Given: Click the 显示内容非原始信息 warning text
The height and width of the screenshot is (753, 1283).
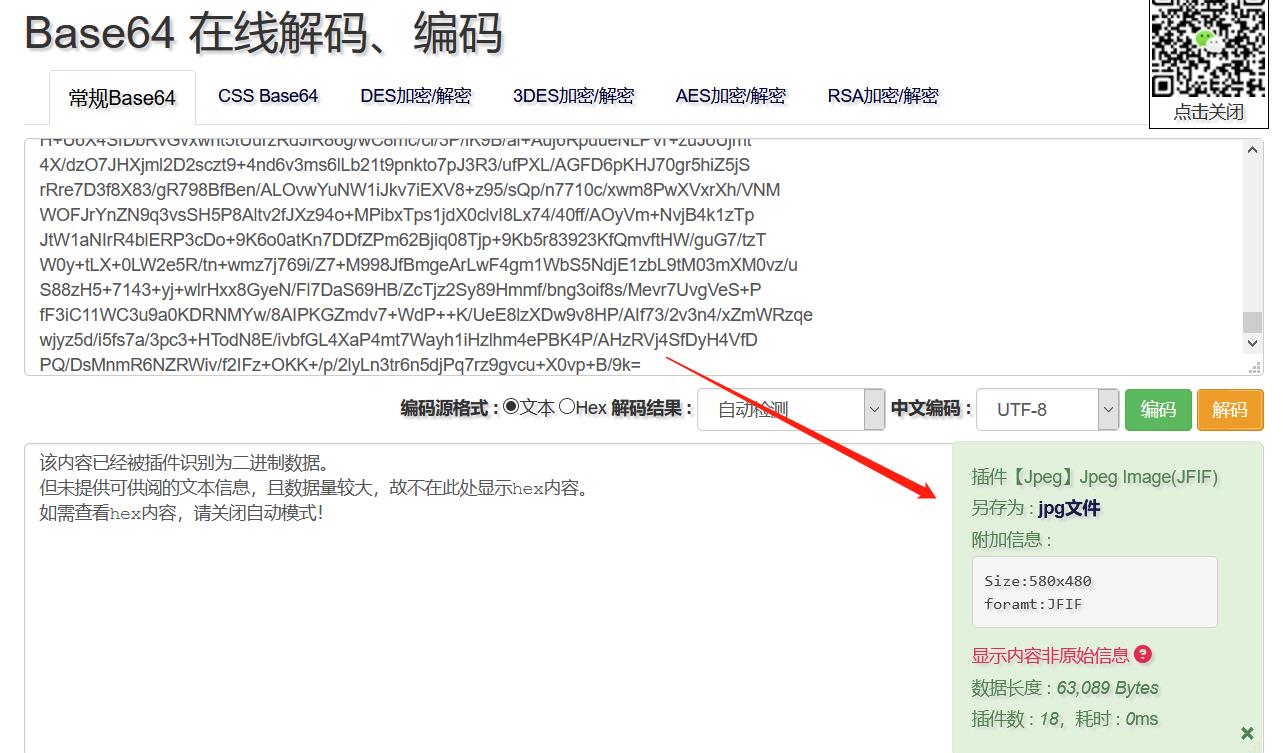Looking at the screenshot, I should pos(1050,656).
